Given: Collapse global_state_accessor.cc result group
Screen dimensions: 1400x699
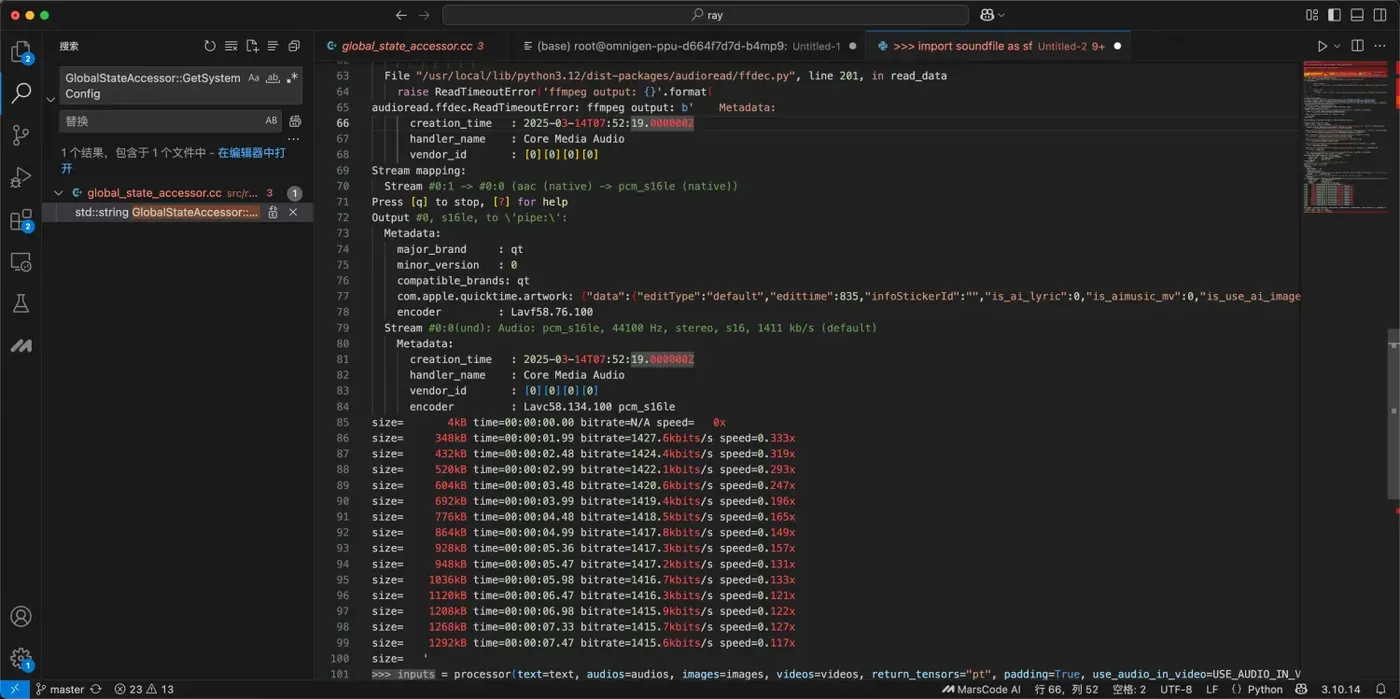Looking at the screenshot, I should click(58, 193).
